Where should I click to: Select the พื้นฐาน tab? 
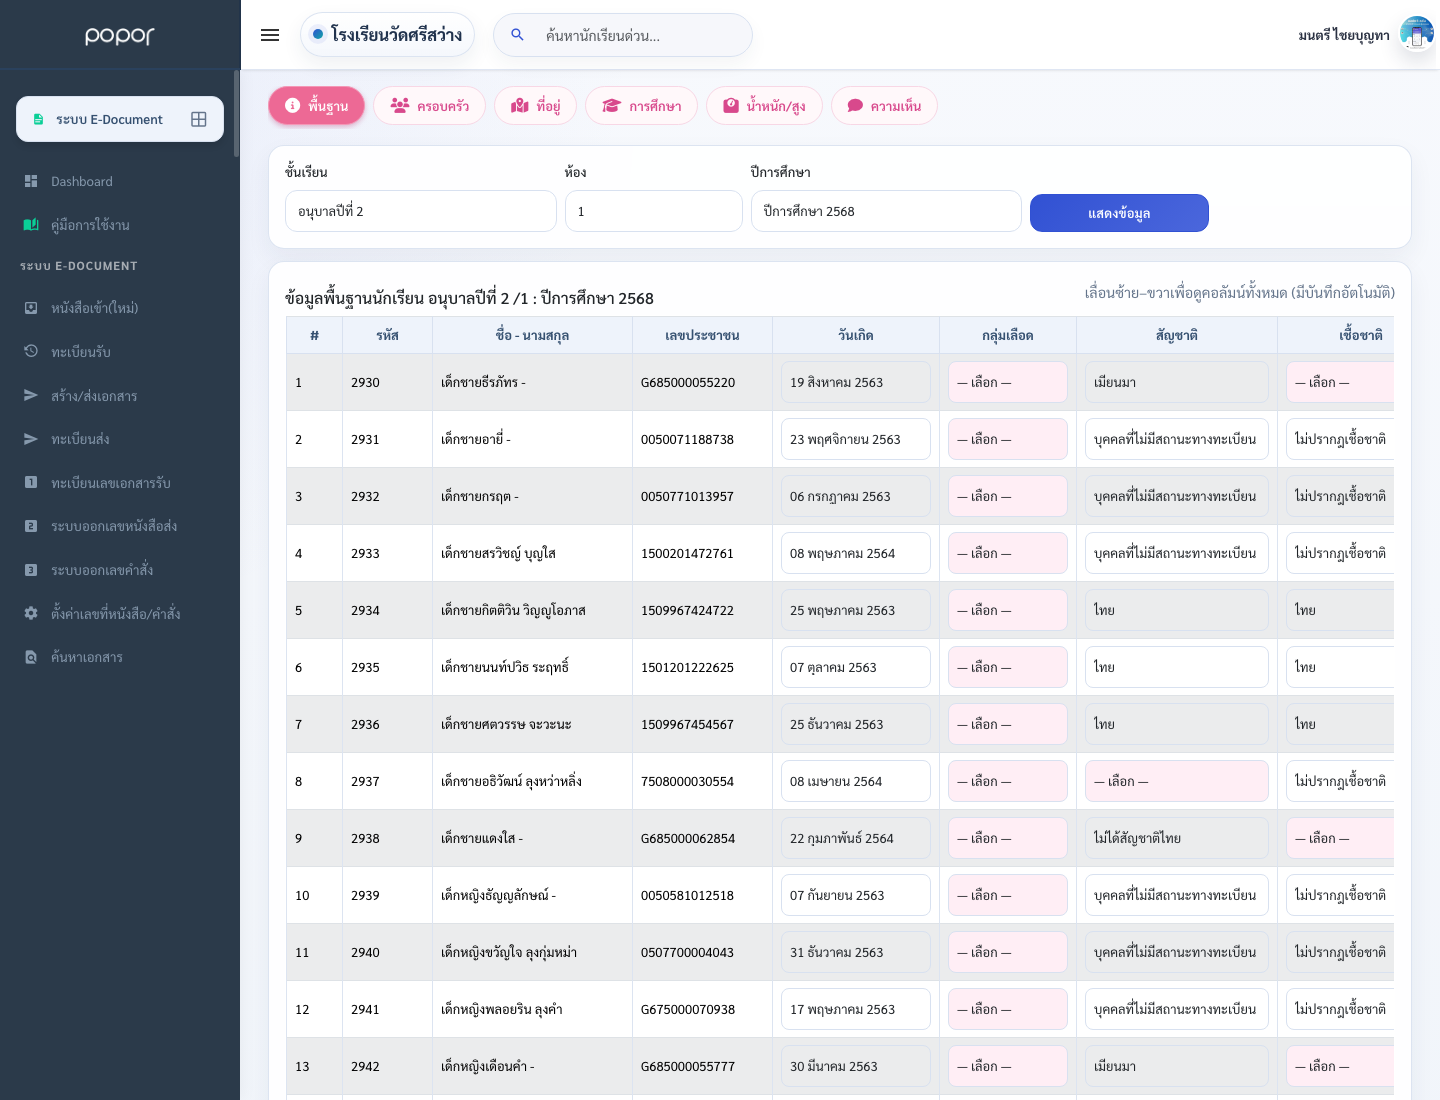click(316, 106)
